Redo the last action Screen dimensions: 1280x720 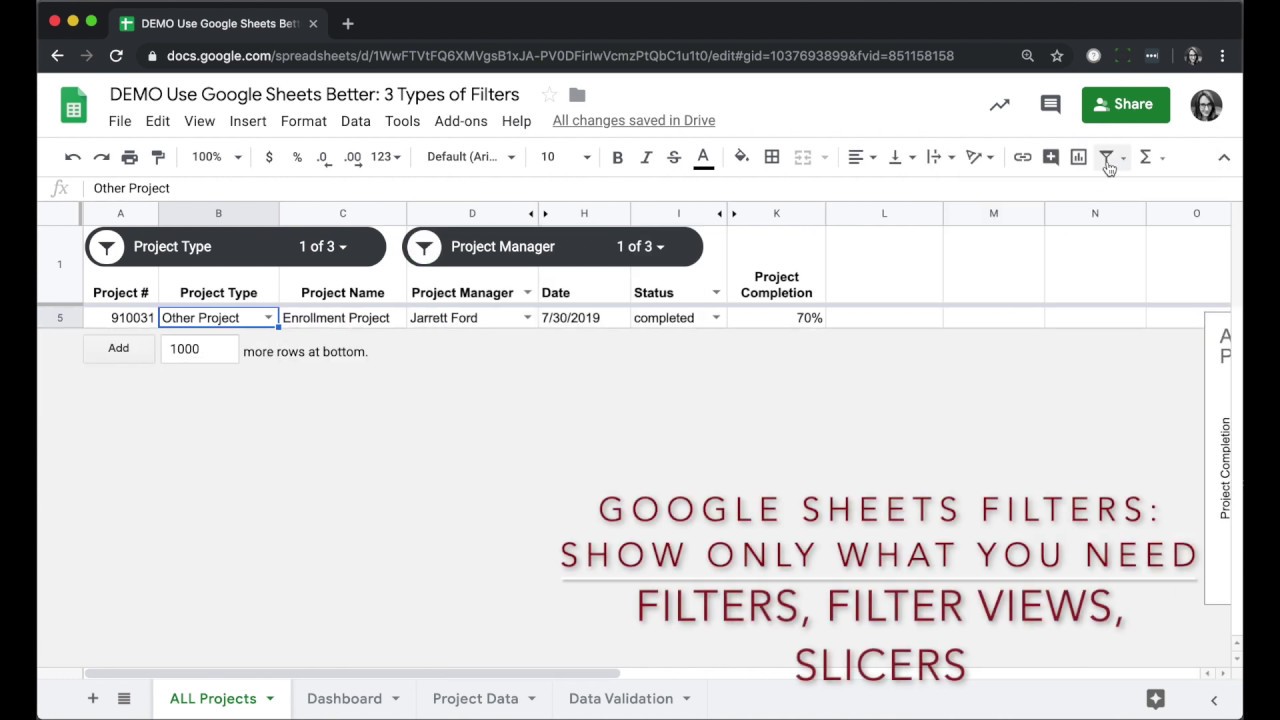coord(101,157)
